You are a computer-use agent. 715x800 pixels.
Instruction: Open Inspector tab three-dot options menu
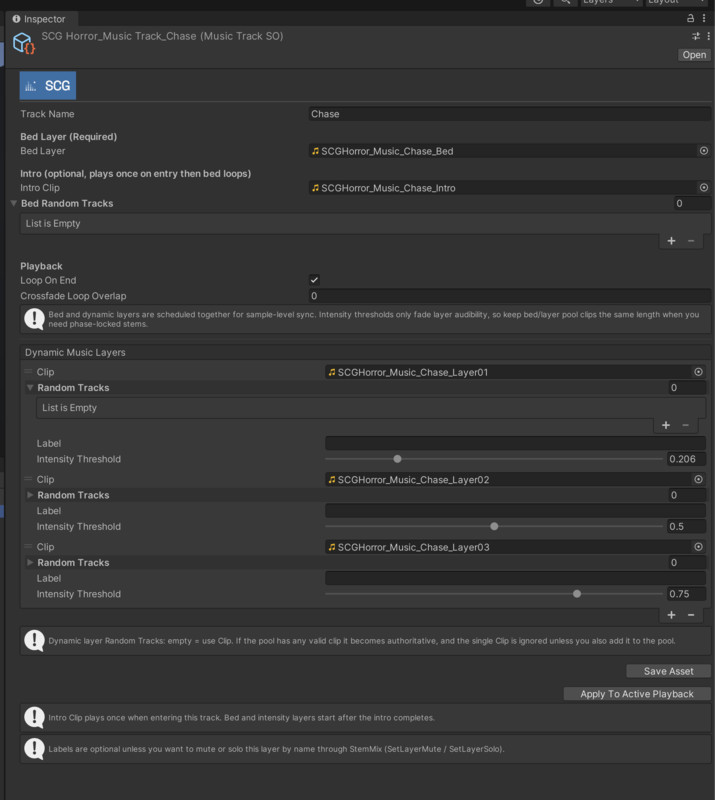[x=704, y=18]
